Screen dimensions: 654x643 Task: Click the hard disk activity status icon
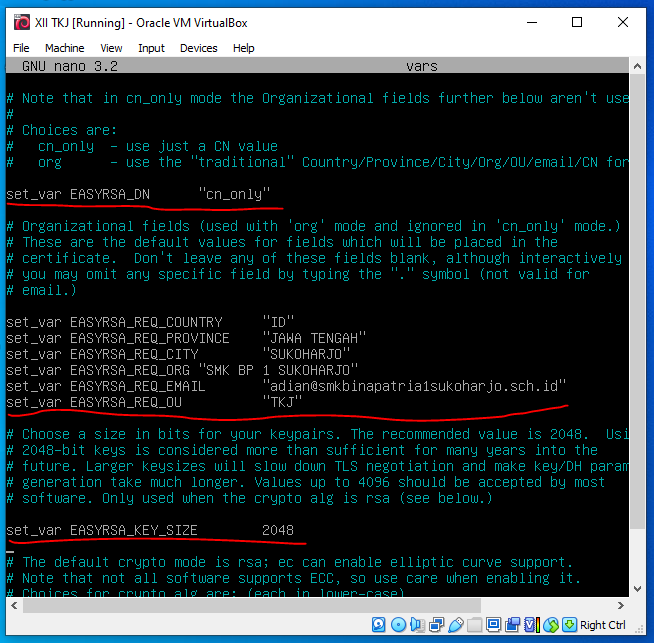(x=378, y=625)
